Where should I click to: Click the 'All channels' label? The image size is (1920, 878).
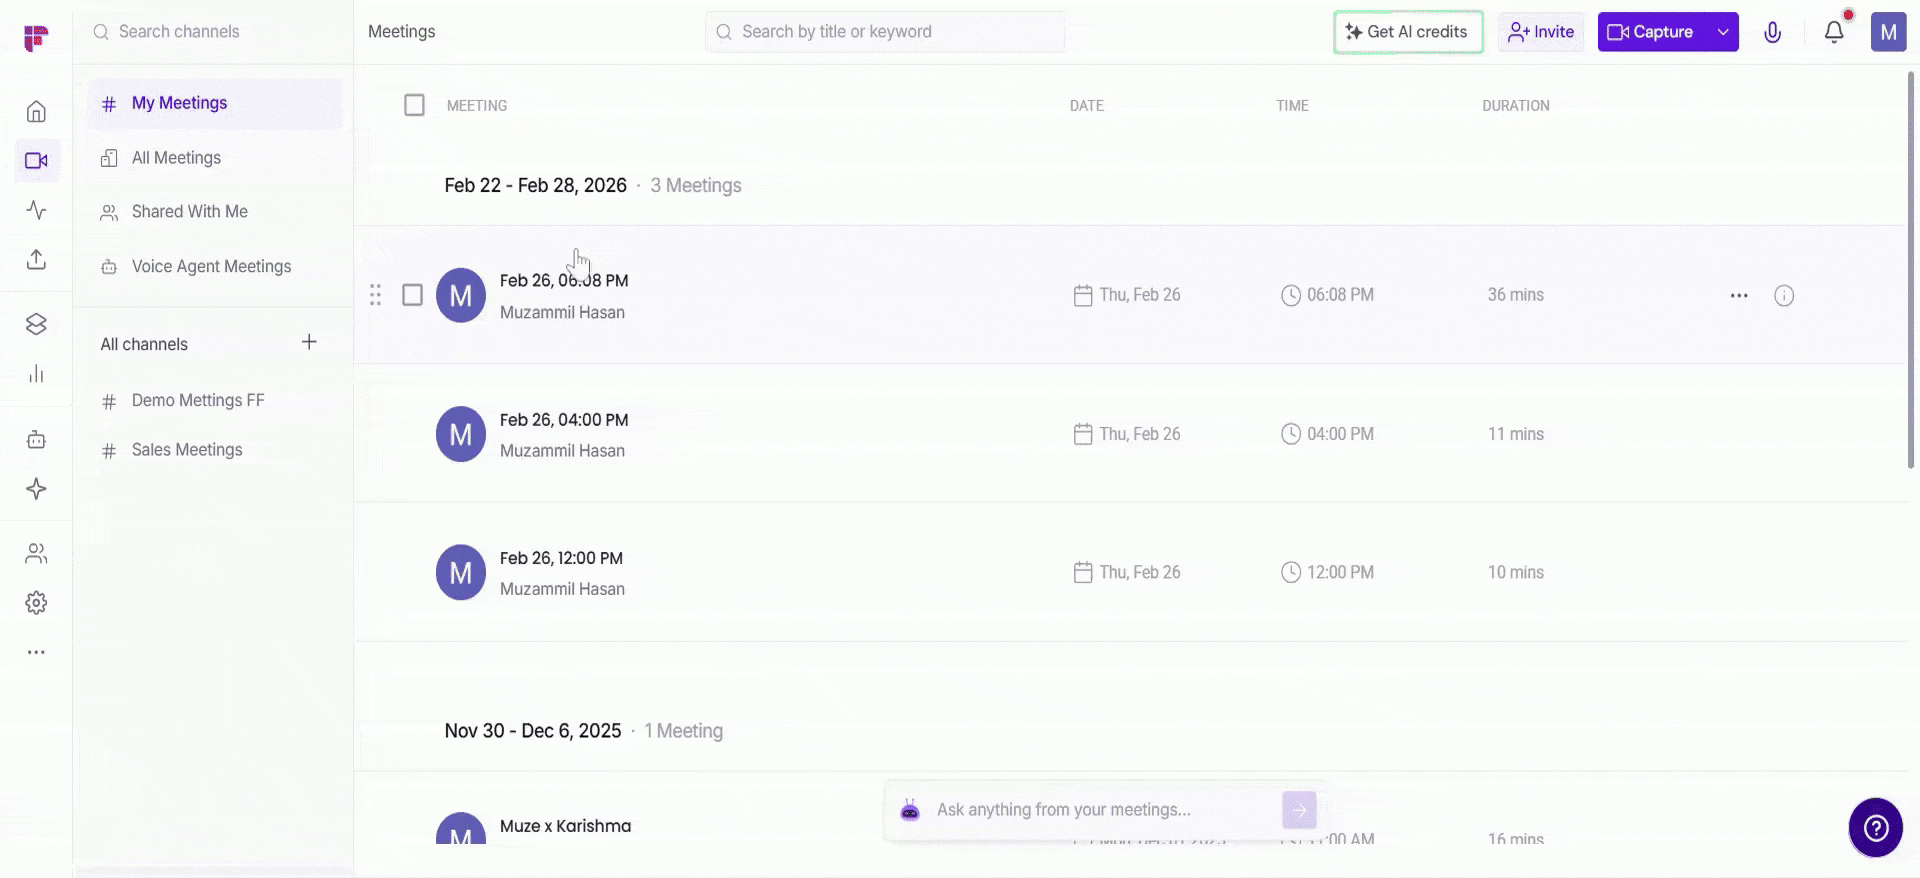point(144,344)
